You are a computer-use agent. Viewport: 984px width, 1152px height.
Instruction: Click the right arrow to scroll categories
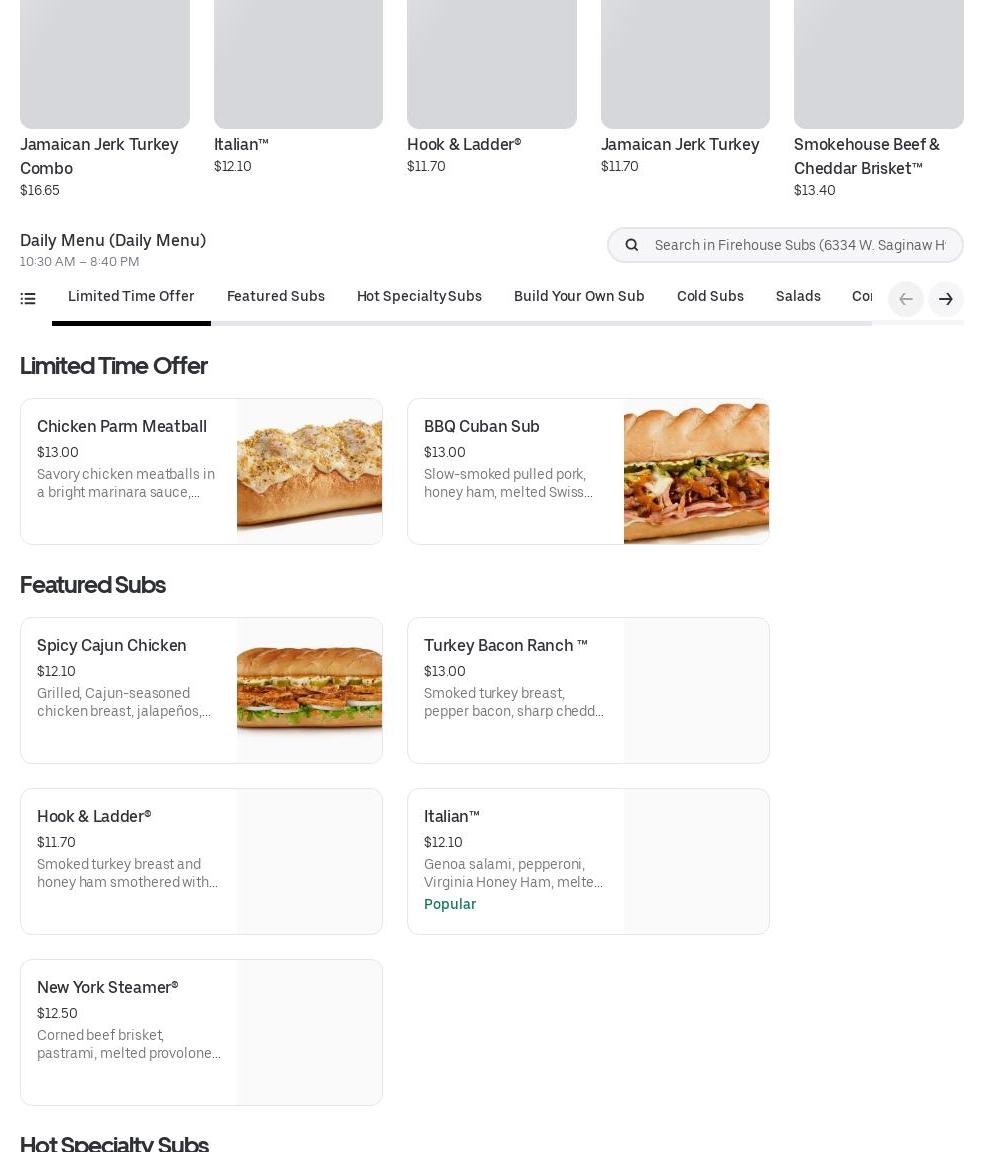(x=946, y=299)
